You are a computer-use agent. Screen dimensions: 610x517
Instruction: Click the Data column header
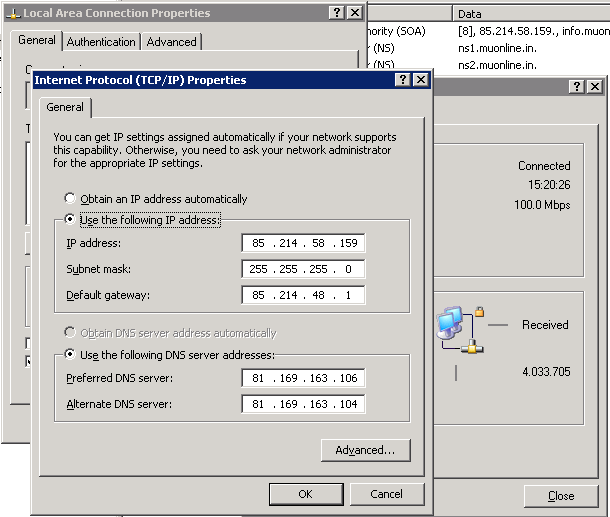(x=531, y=14)
